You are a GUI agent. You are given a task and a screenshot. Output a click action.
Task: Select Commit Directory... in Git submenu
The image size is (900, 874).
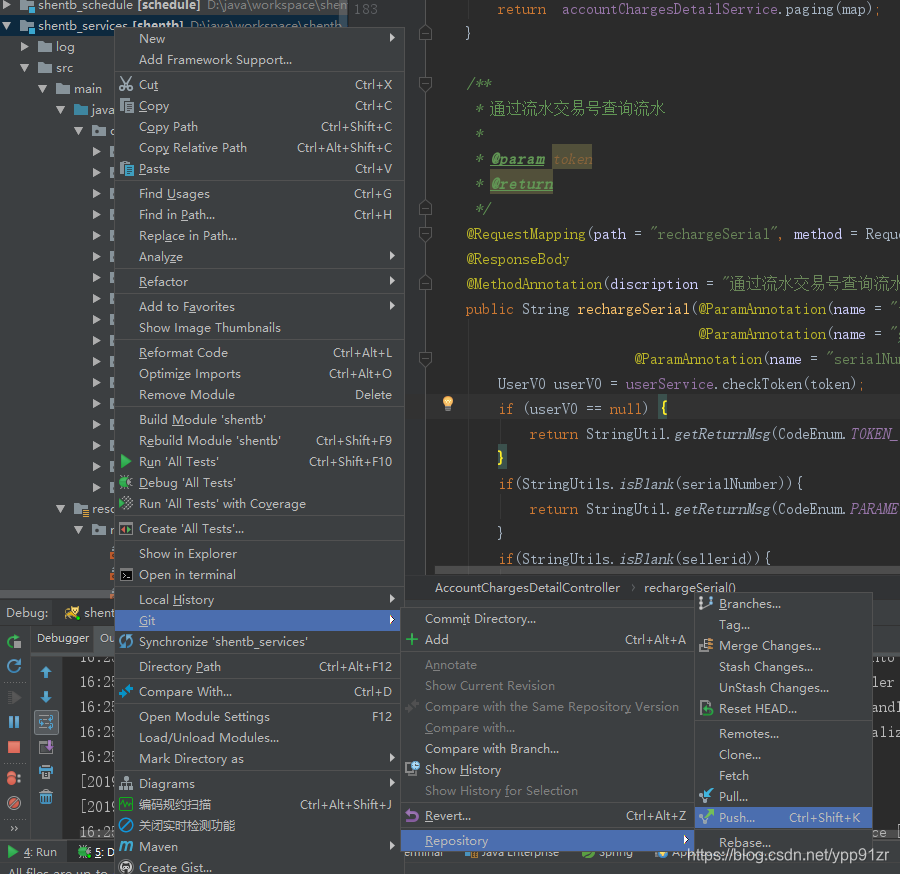[x=547, y=619]
